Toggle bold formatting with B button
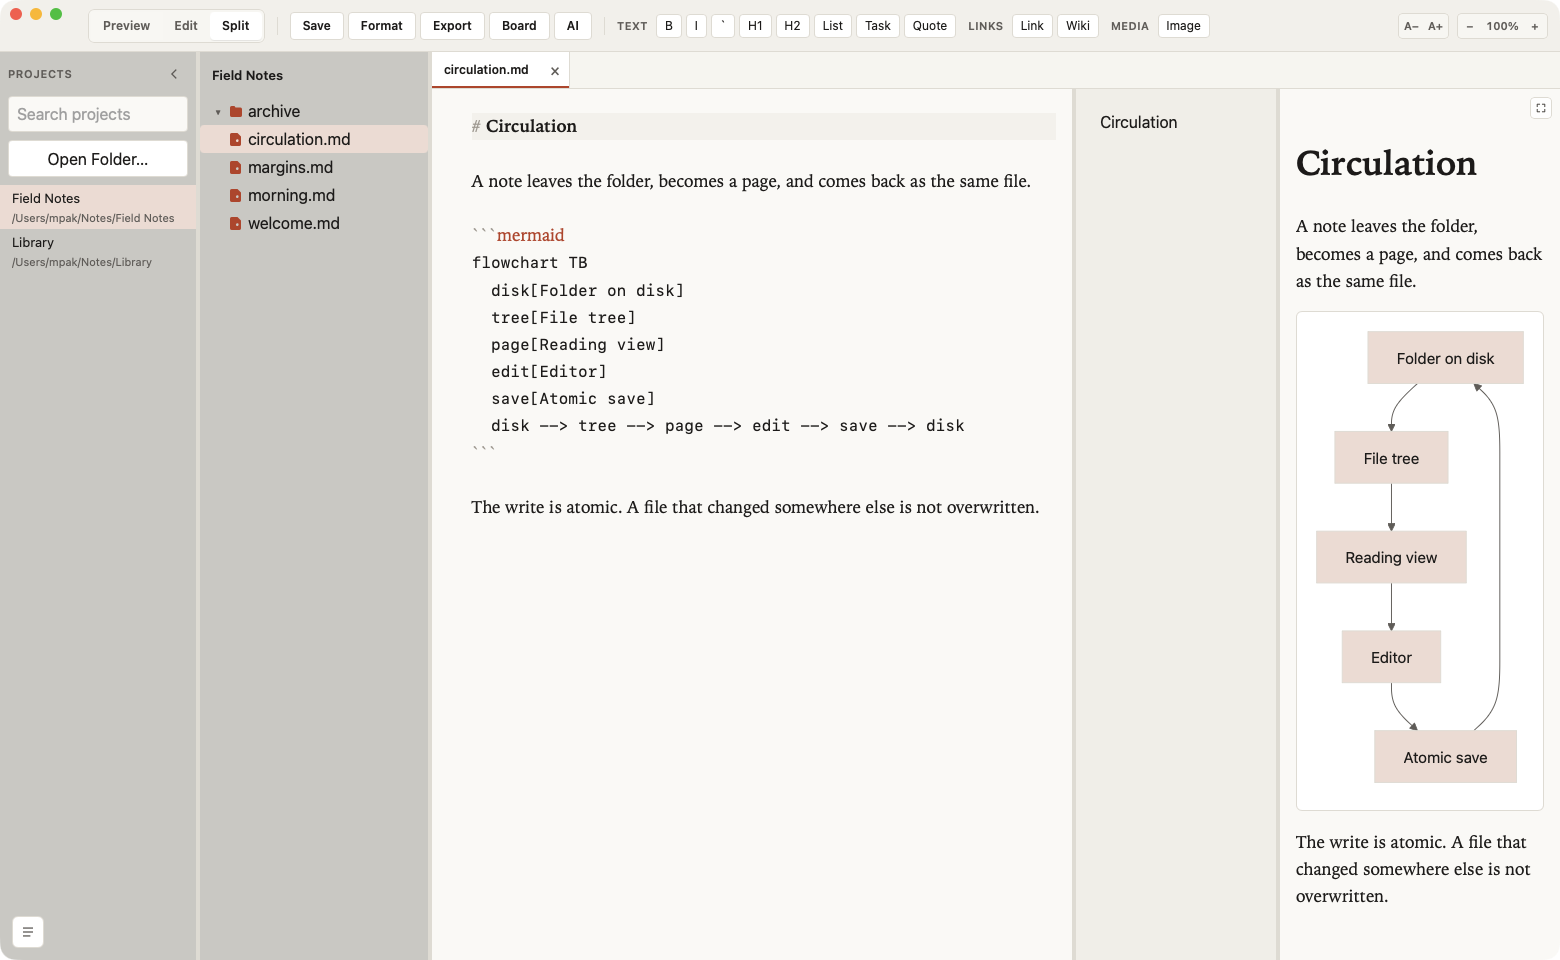This screenshot has height=960, width=1560. [669, 26]
